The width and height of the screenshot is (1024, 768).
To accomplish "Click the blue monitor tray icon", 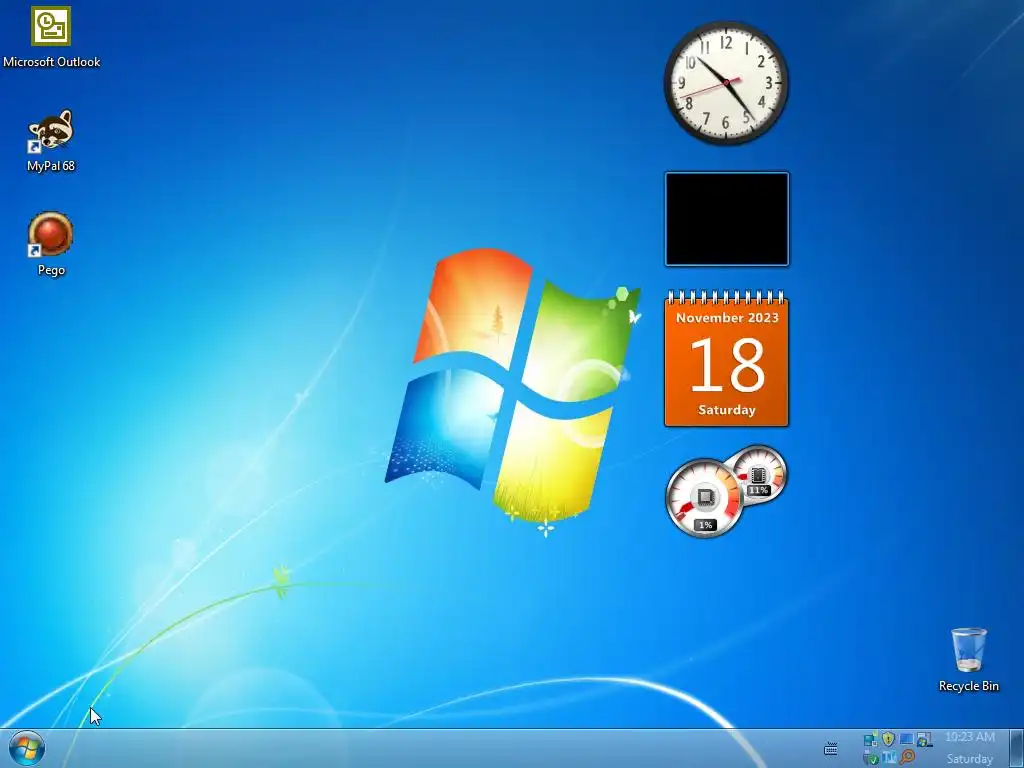I will pyautogui.click(x=906, y=739).
